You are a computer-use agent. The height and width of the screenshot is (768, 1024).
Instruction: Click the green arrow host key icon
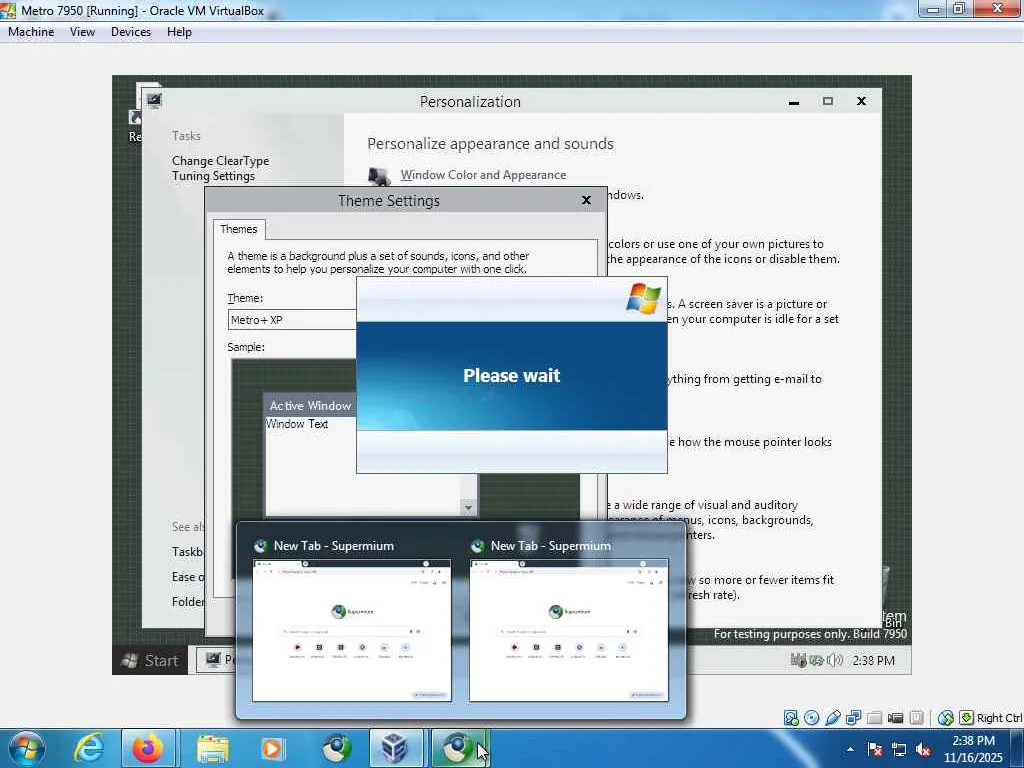[x=967, y=718]
